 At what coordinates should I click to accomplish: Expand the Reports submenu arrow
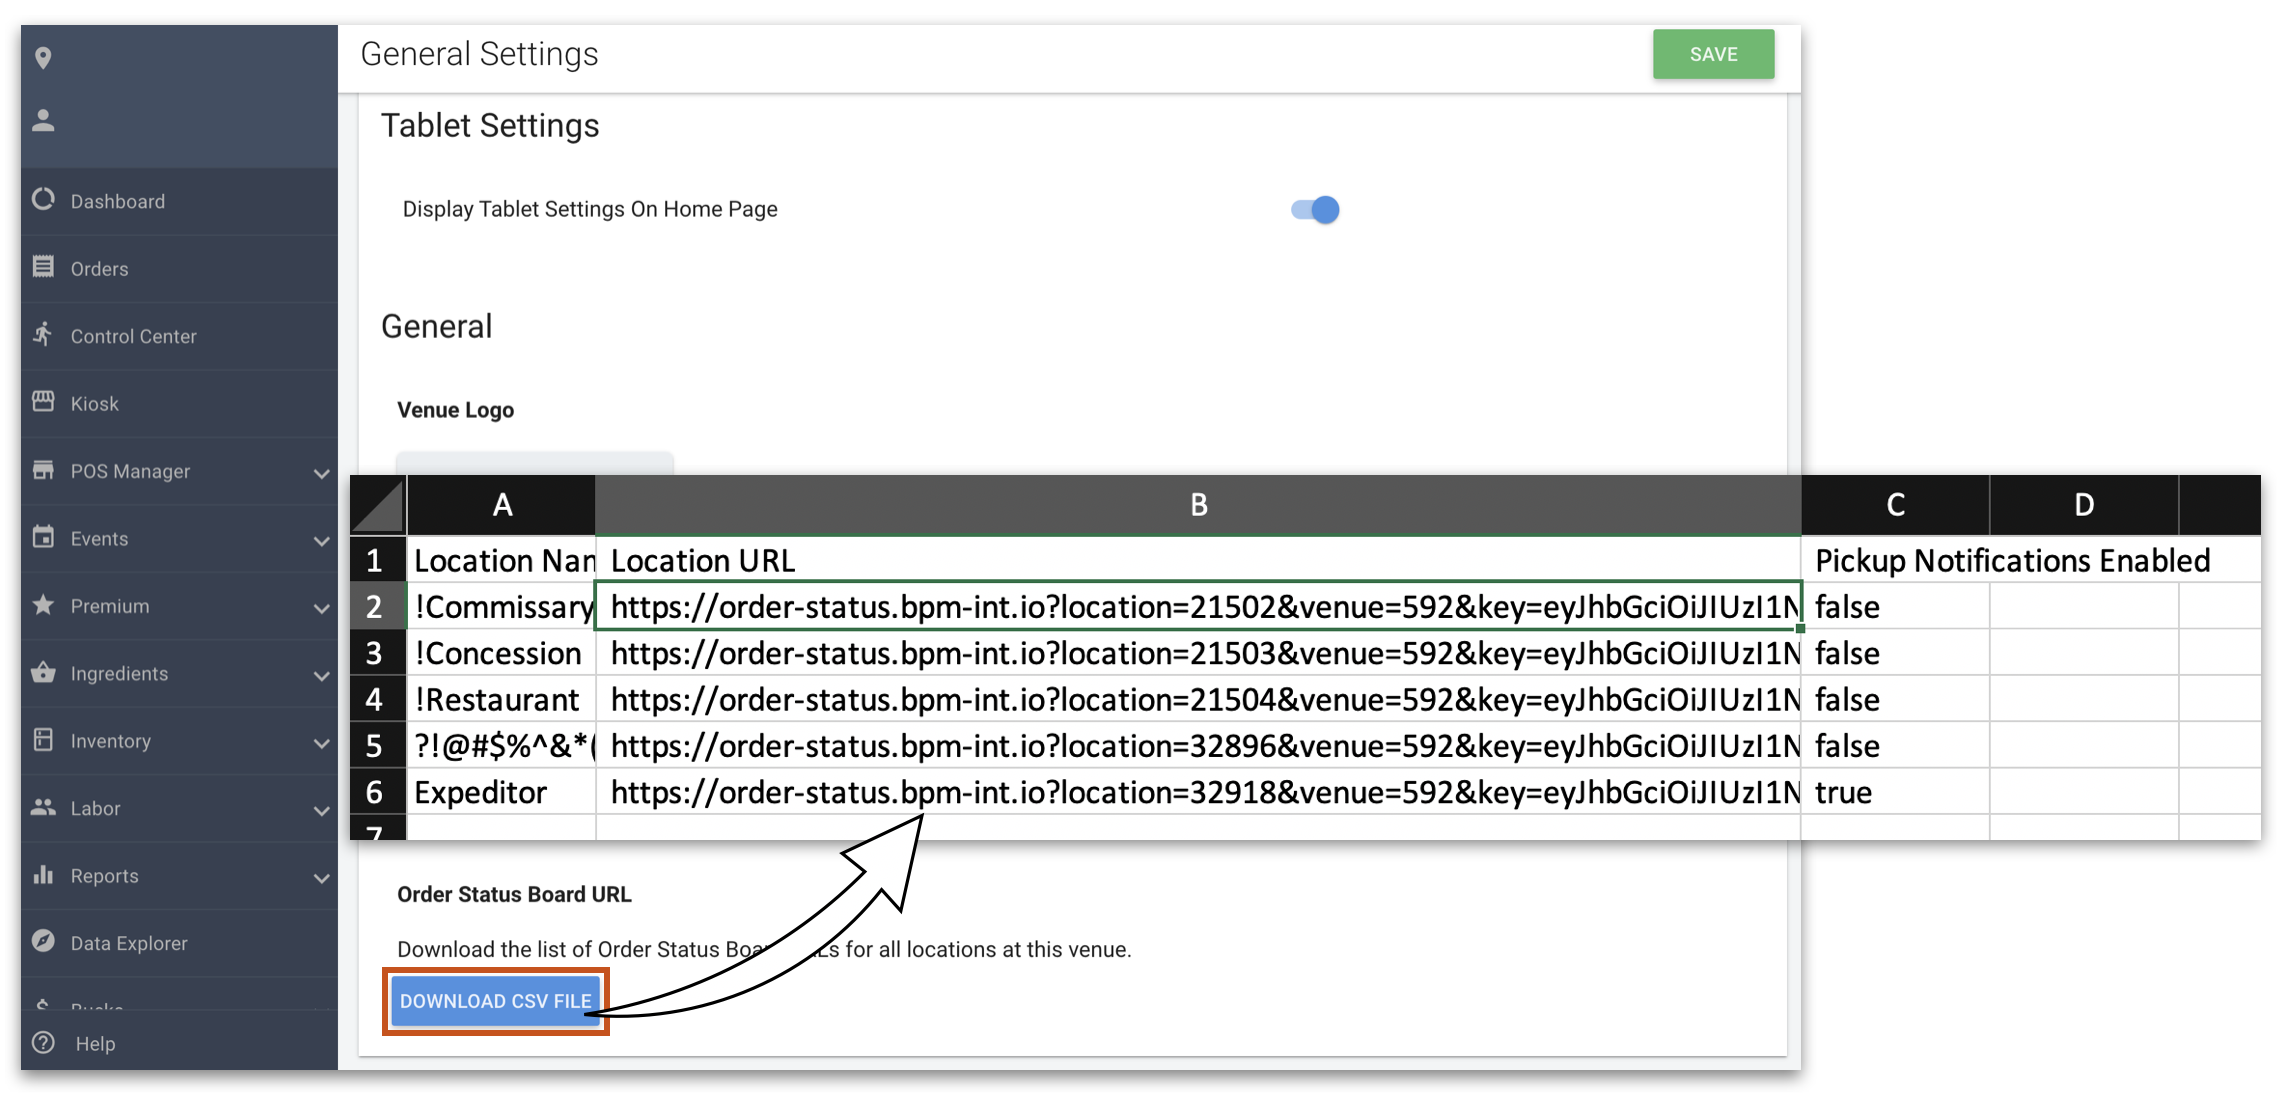tap(321, 877)
